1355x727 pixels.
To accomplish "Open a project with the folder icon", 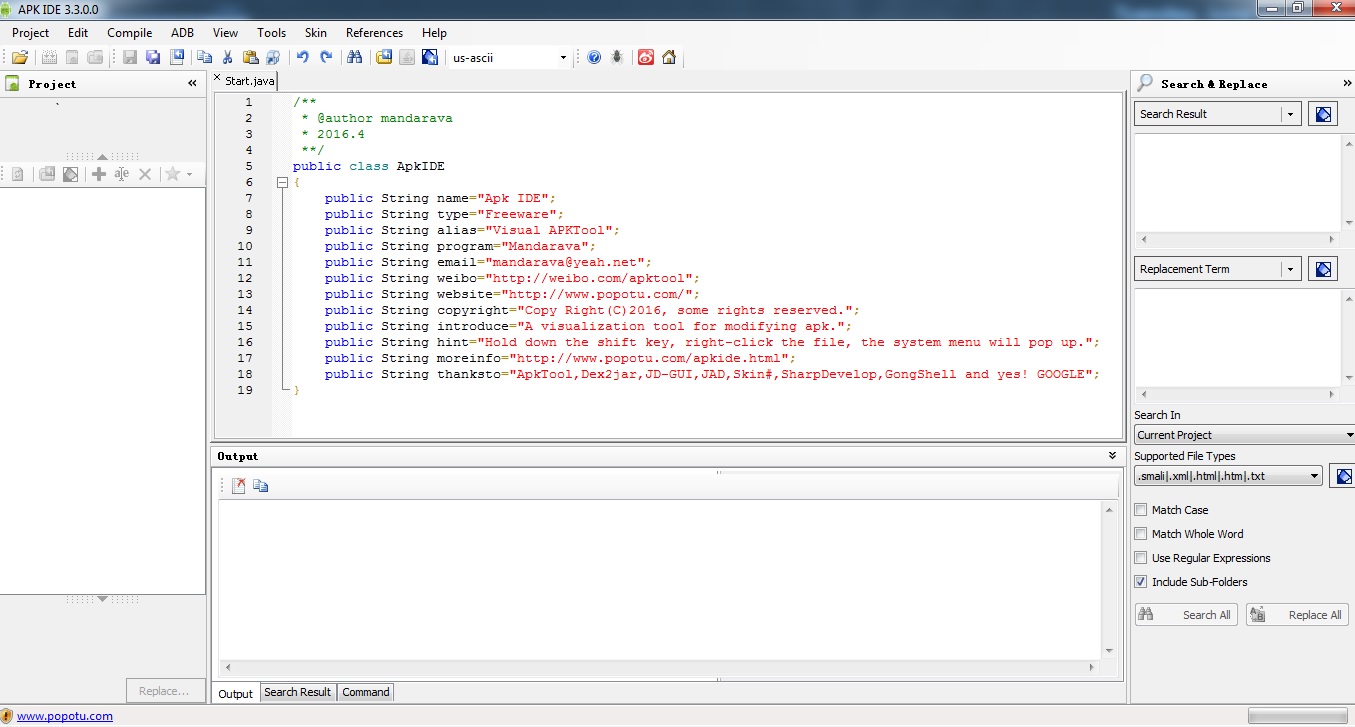I will tap(19, 58).
